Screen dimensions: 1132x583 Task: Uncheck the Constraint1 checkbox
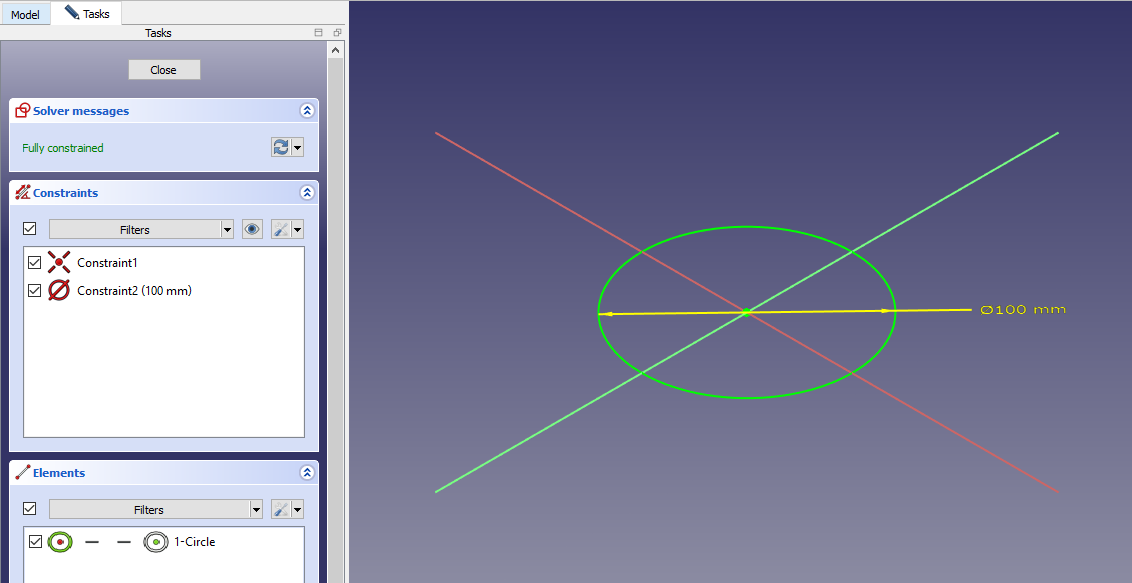[35, 263]
